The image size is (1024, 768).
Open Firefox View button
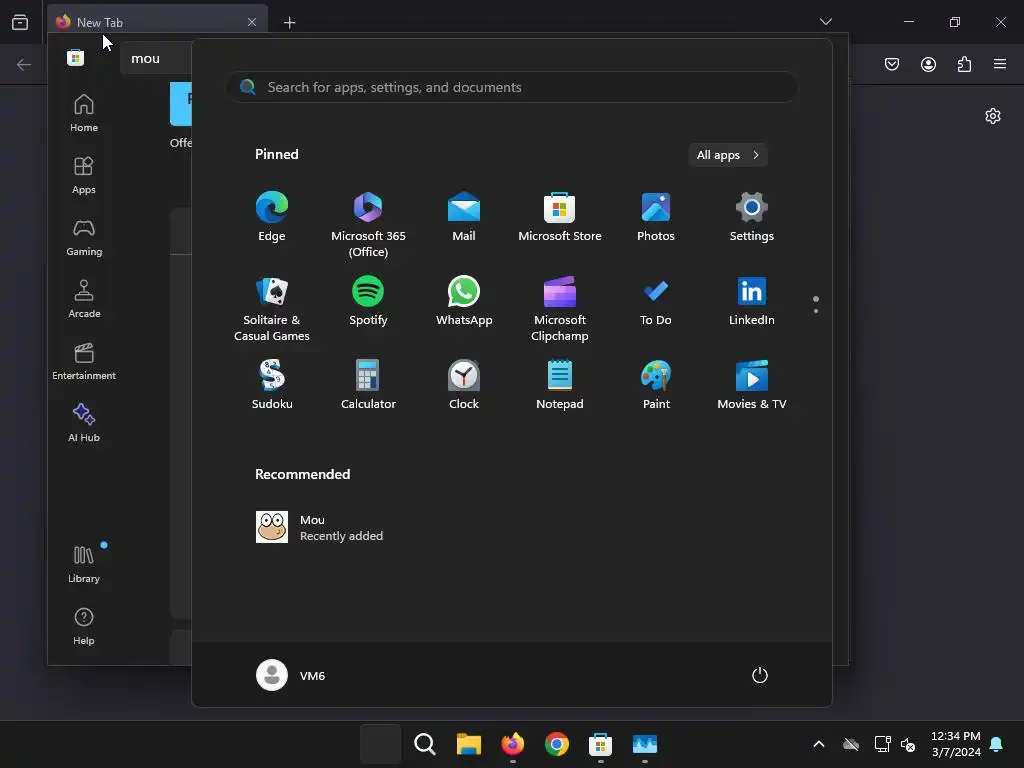[20, 22]
